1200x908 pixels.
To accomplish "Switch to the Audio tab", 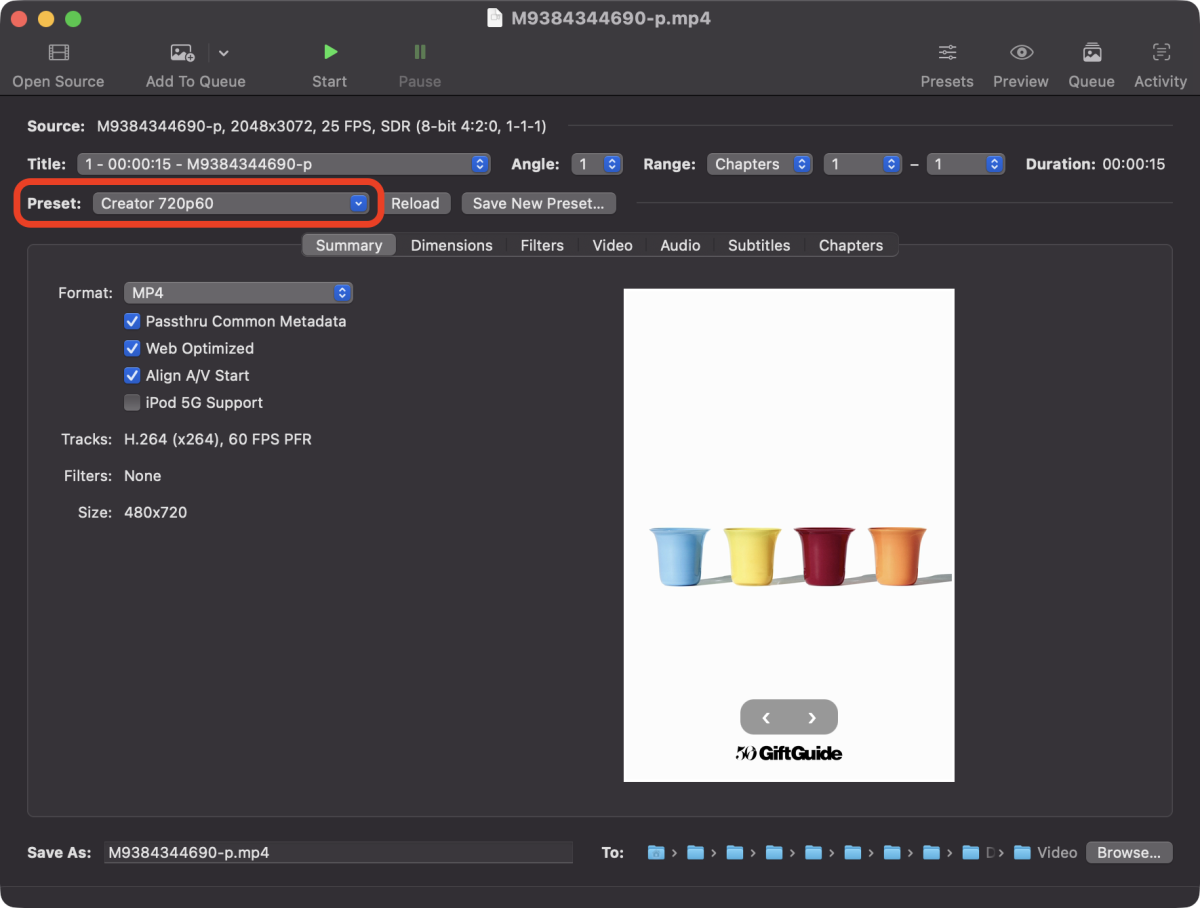I will point(680,244).
